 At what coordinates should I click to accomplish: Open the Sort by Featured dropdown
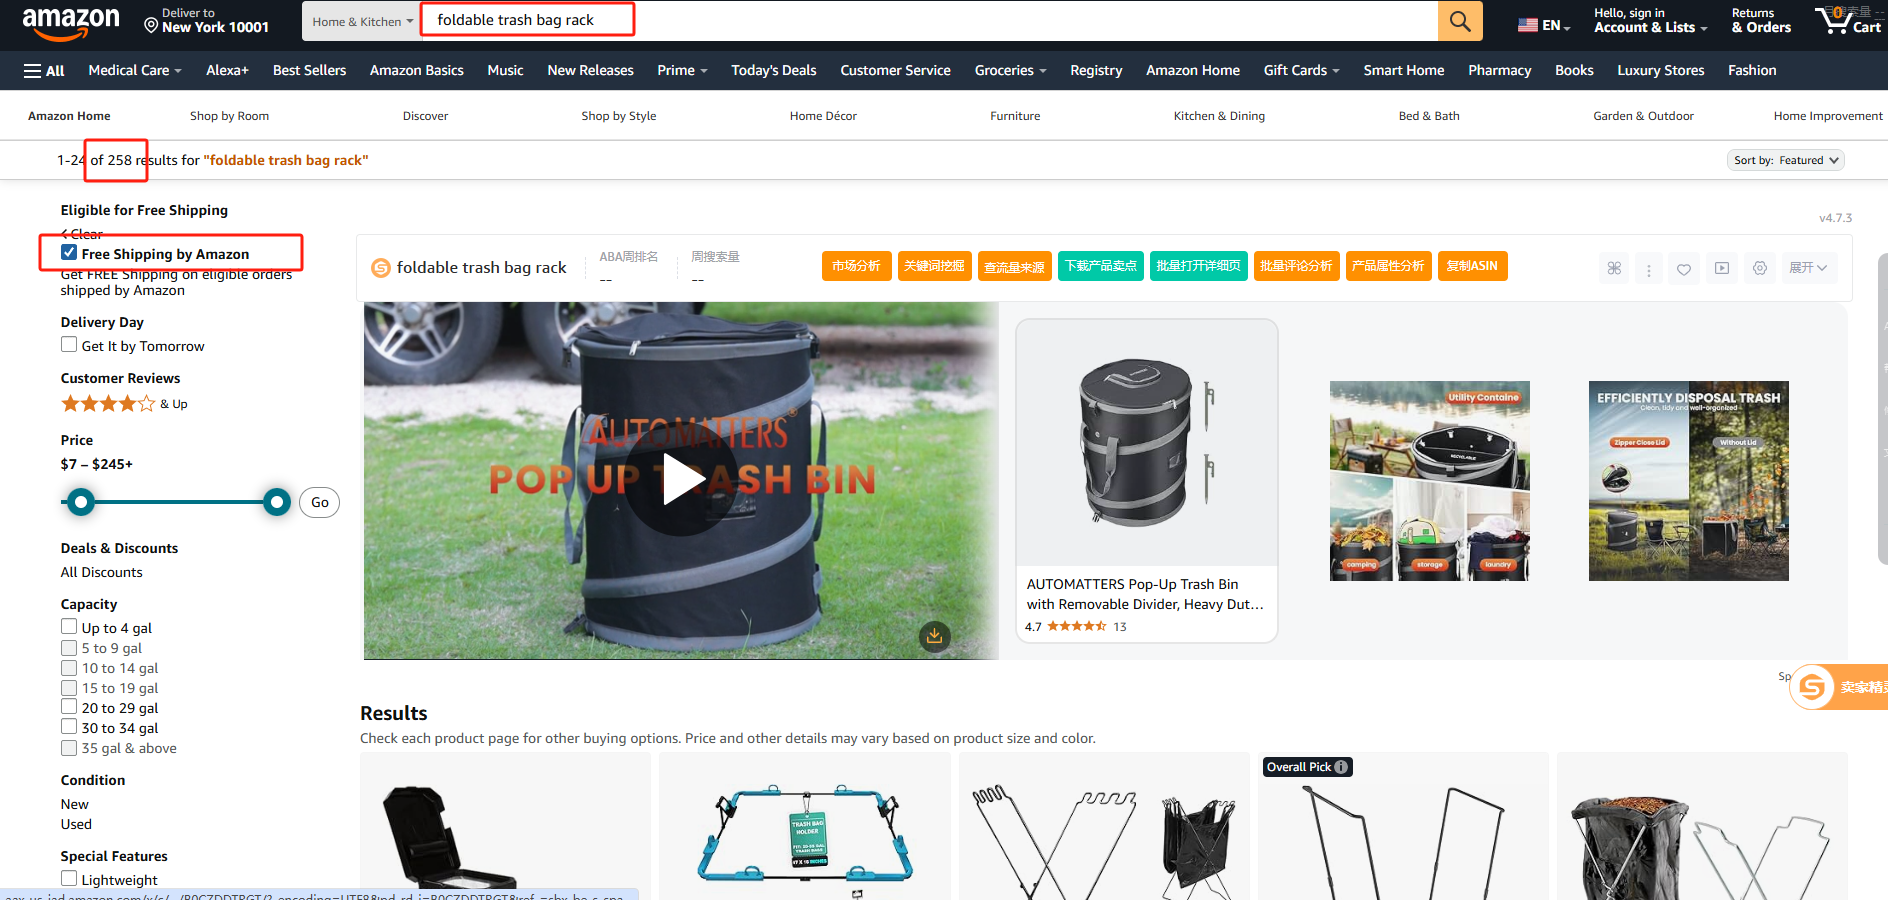(1786, 160)
